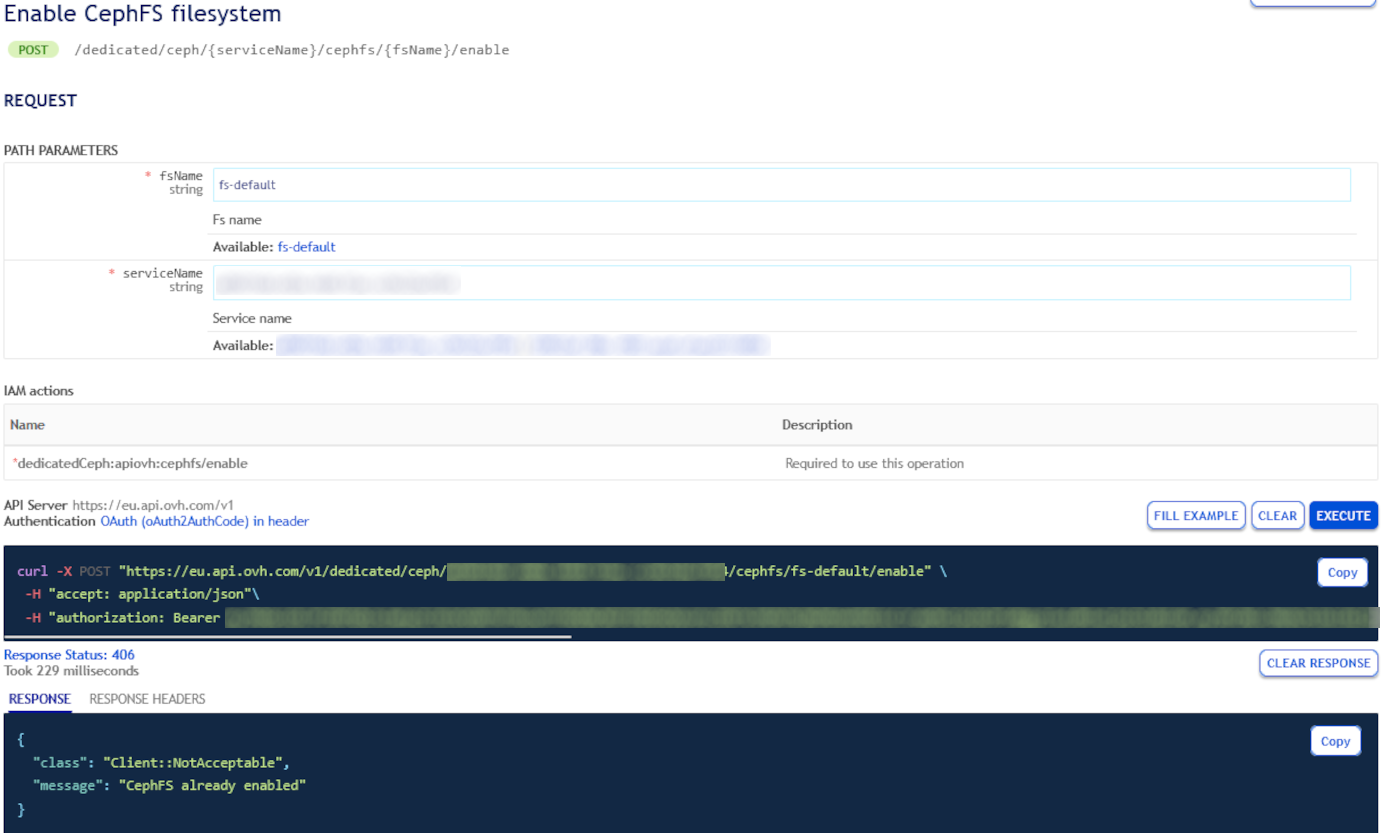Click the dedicatedCeph:apiovh:cephfs/enable IAM action
1400x833 pixels.
coord(130,463)
